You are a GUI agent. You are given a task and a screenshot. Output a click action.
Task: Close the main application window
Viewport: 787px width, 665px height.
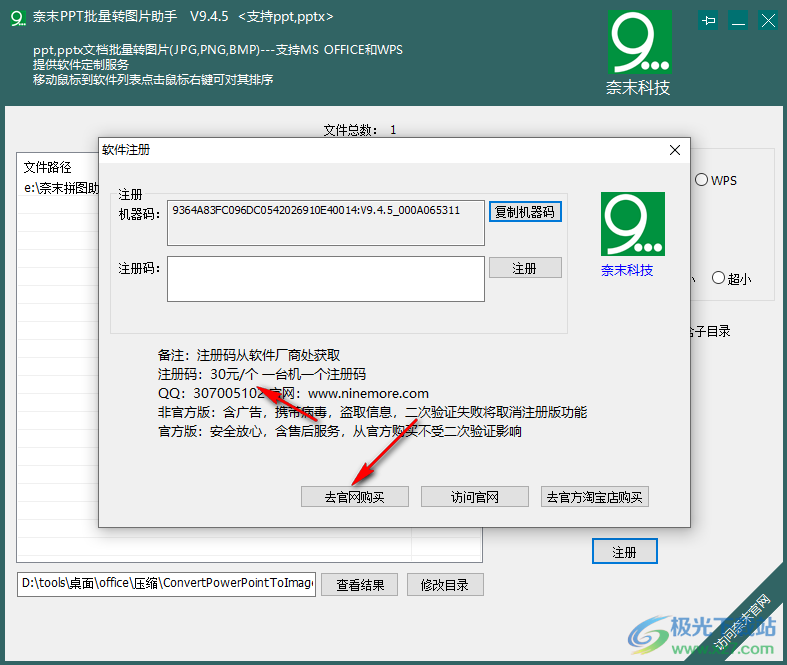tap(768, 21)
